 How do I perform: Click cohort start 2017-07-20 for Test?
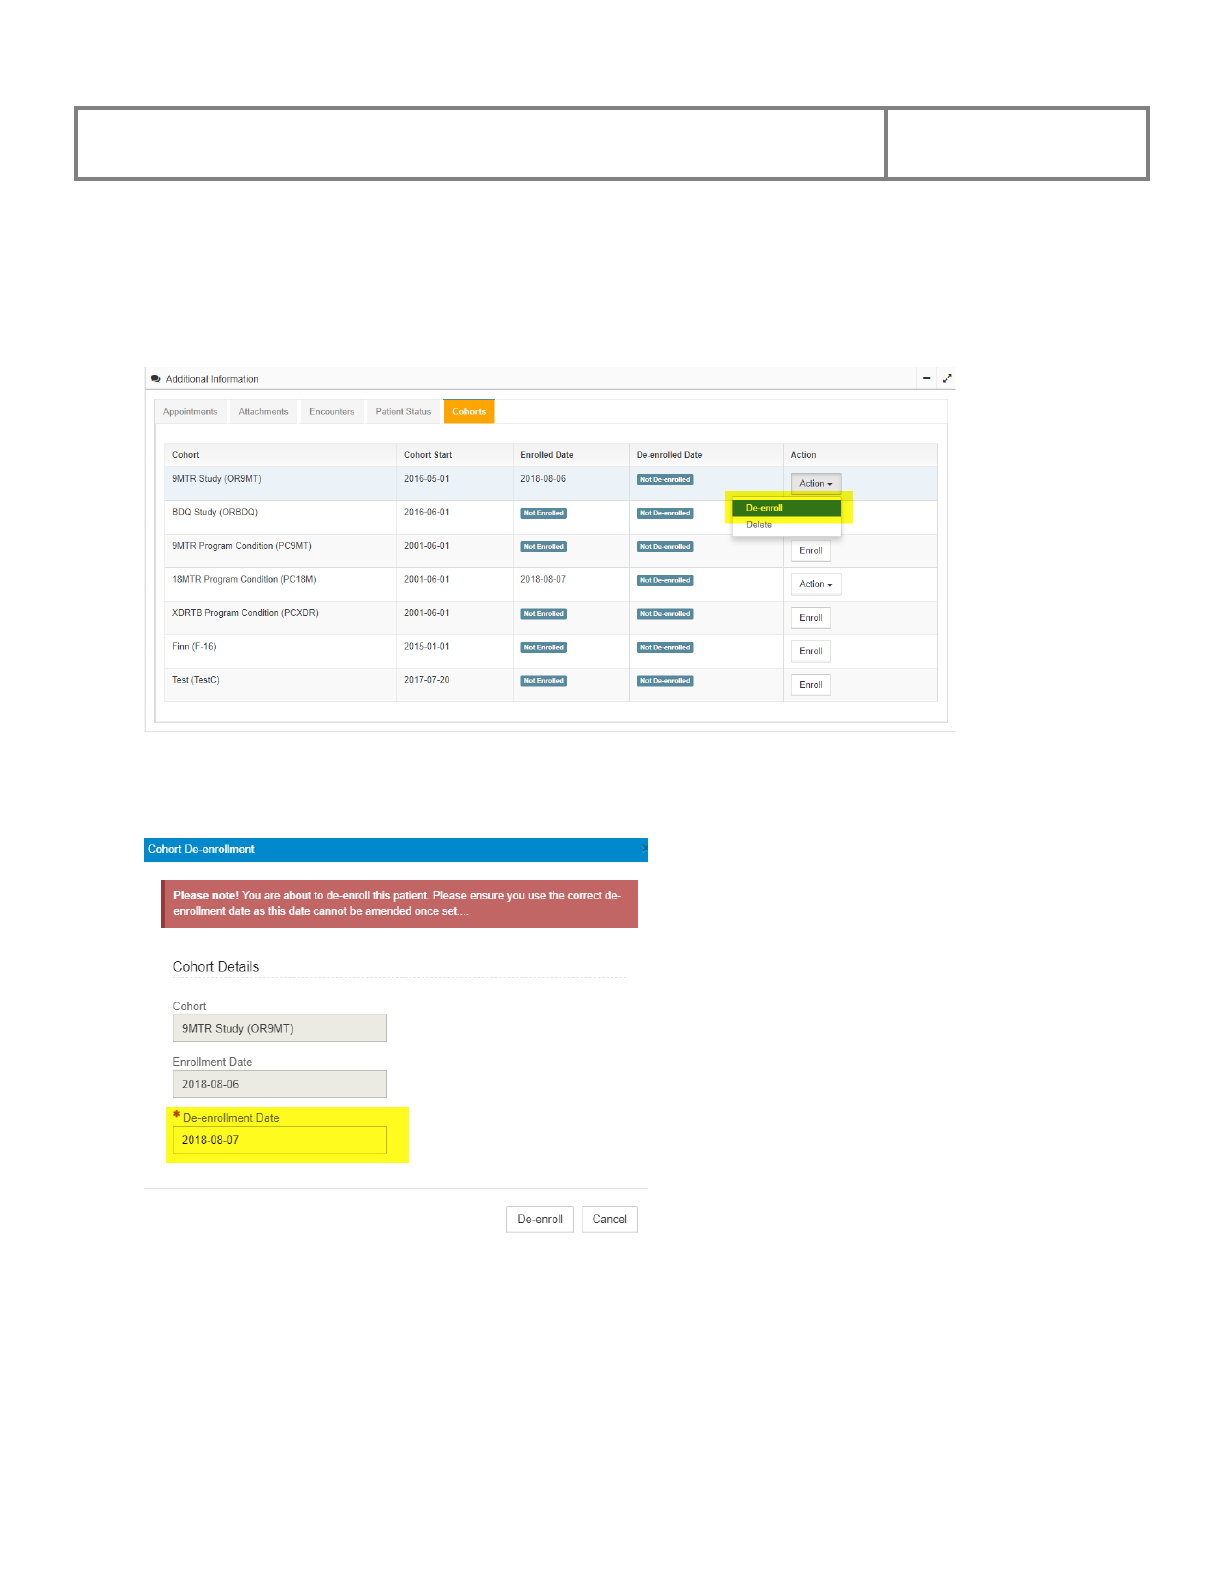(427, 680)
